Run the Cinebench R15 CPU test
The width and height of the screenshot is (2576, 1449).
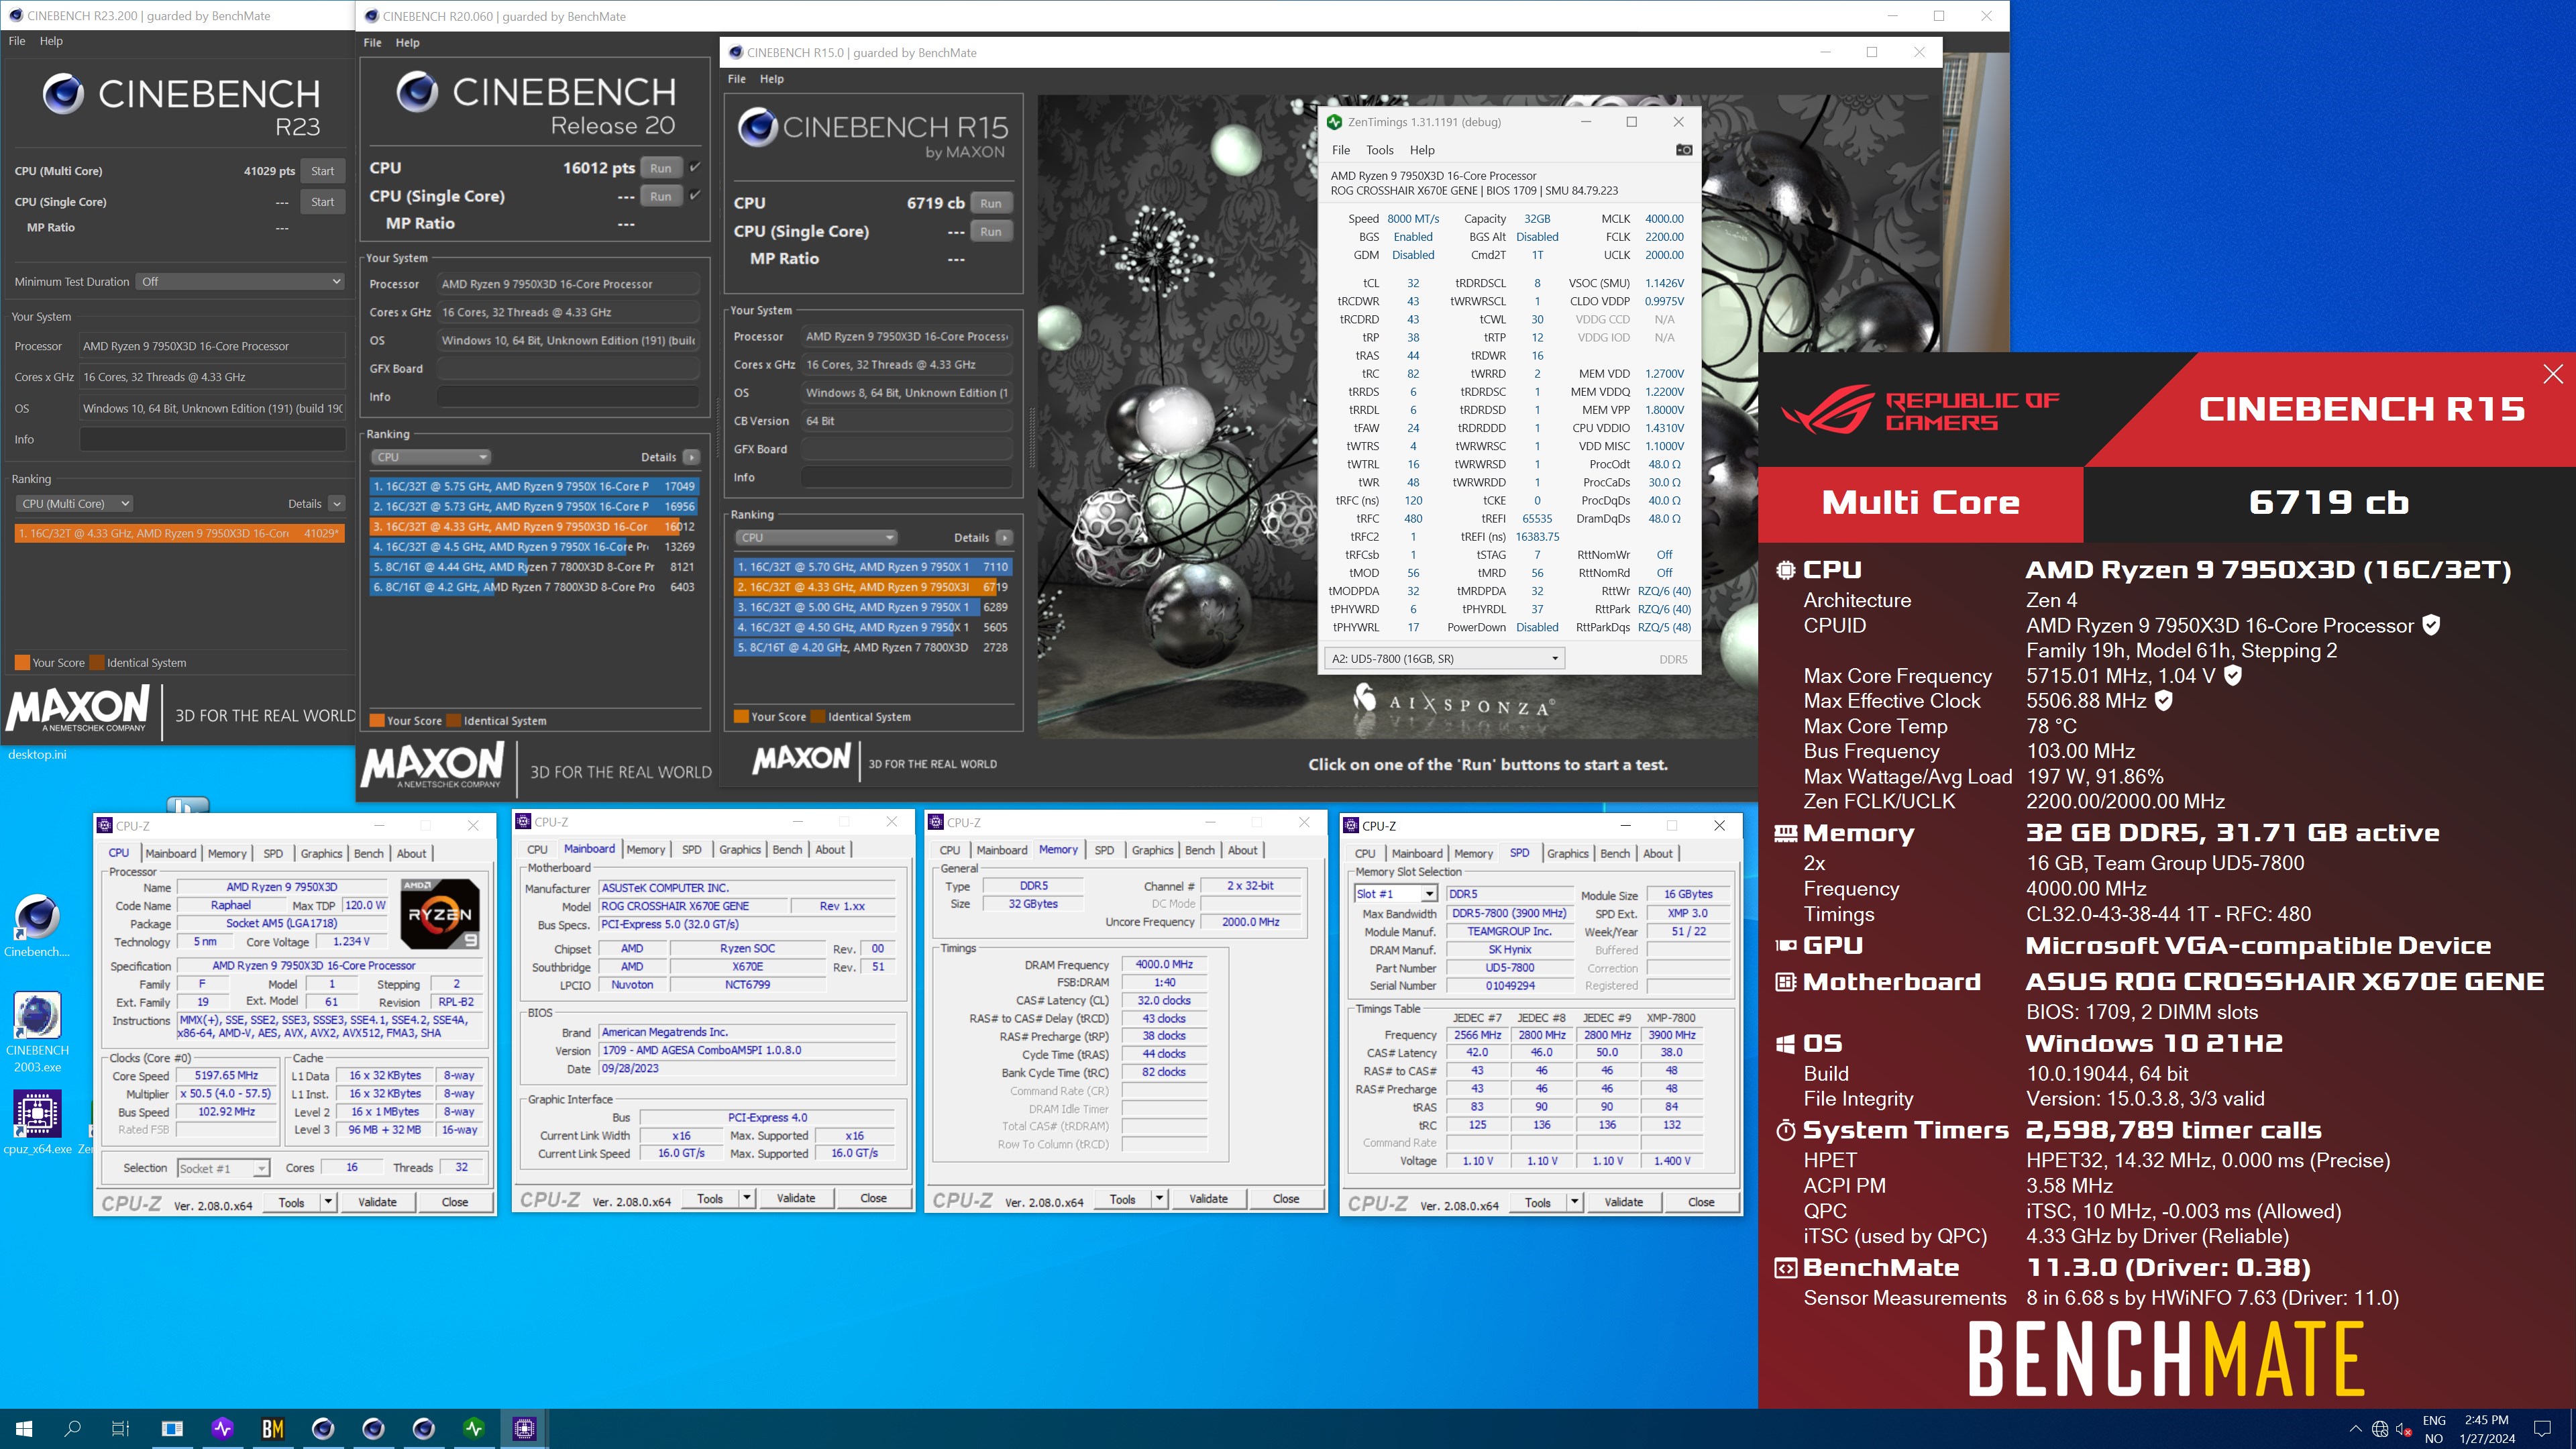pos(990,203)
